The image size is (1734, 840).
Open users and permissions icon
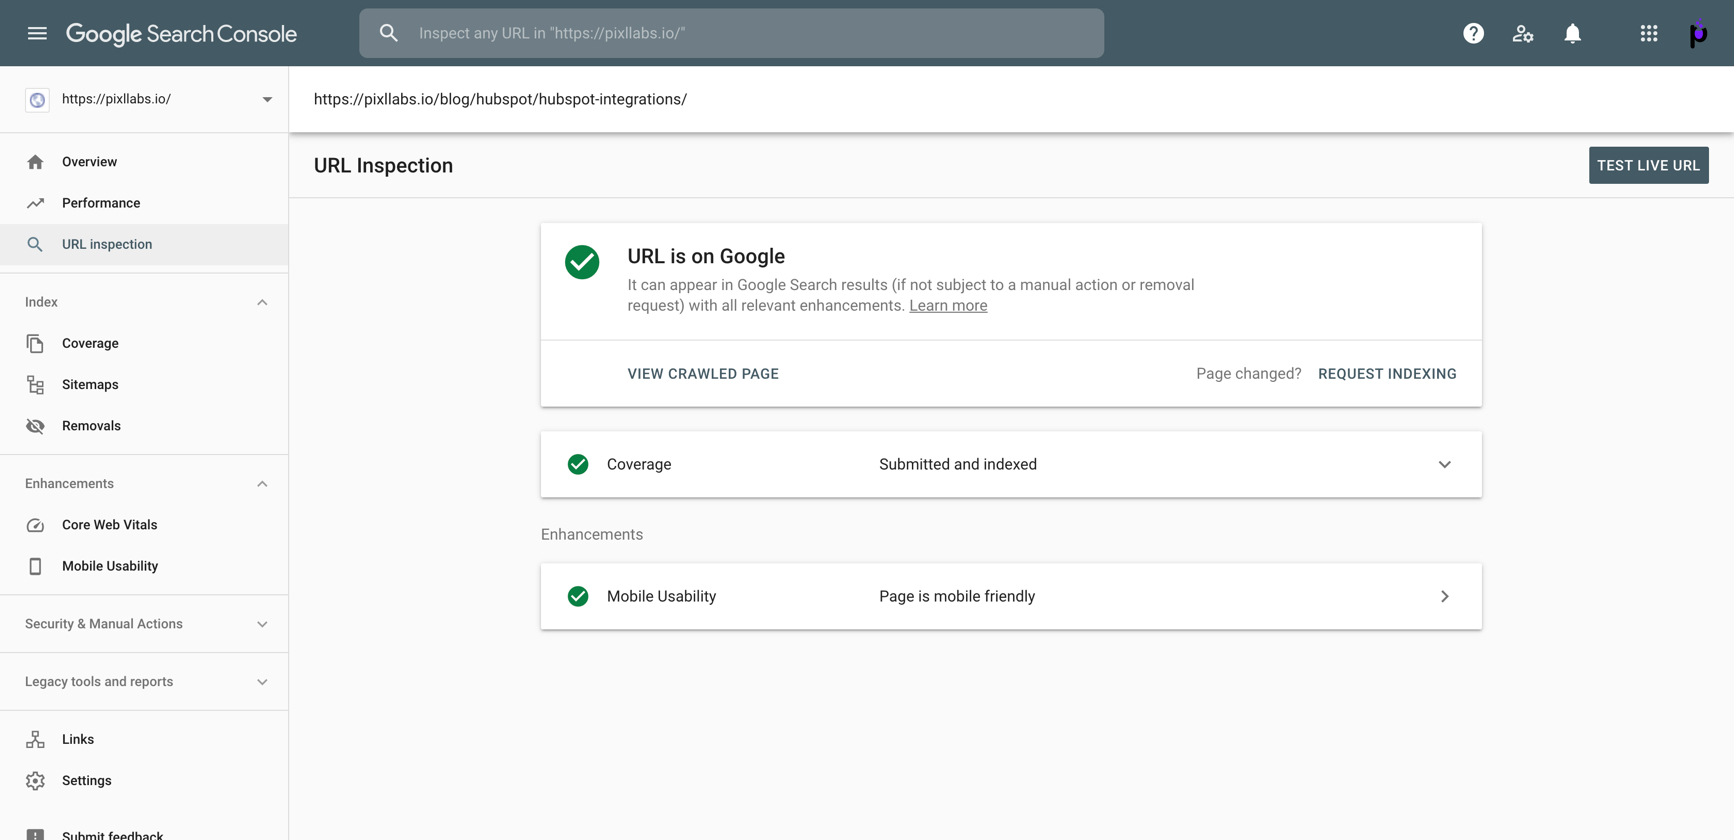point(1523,33)
